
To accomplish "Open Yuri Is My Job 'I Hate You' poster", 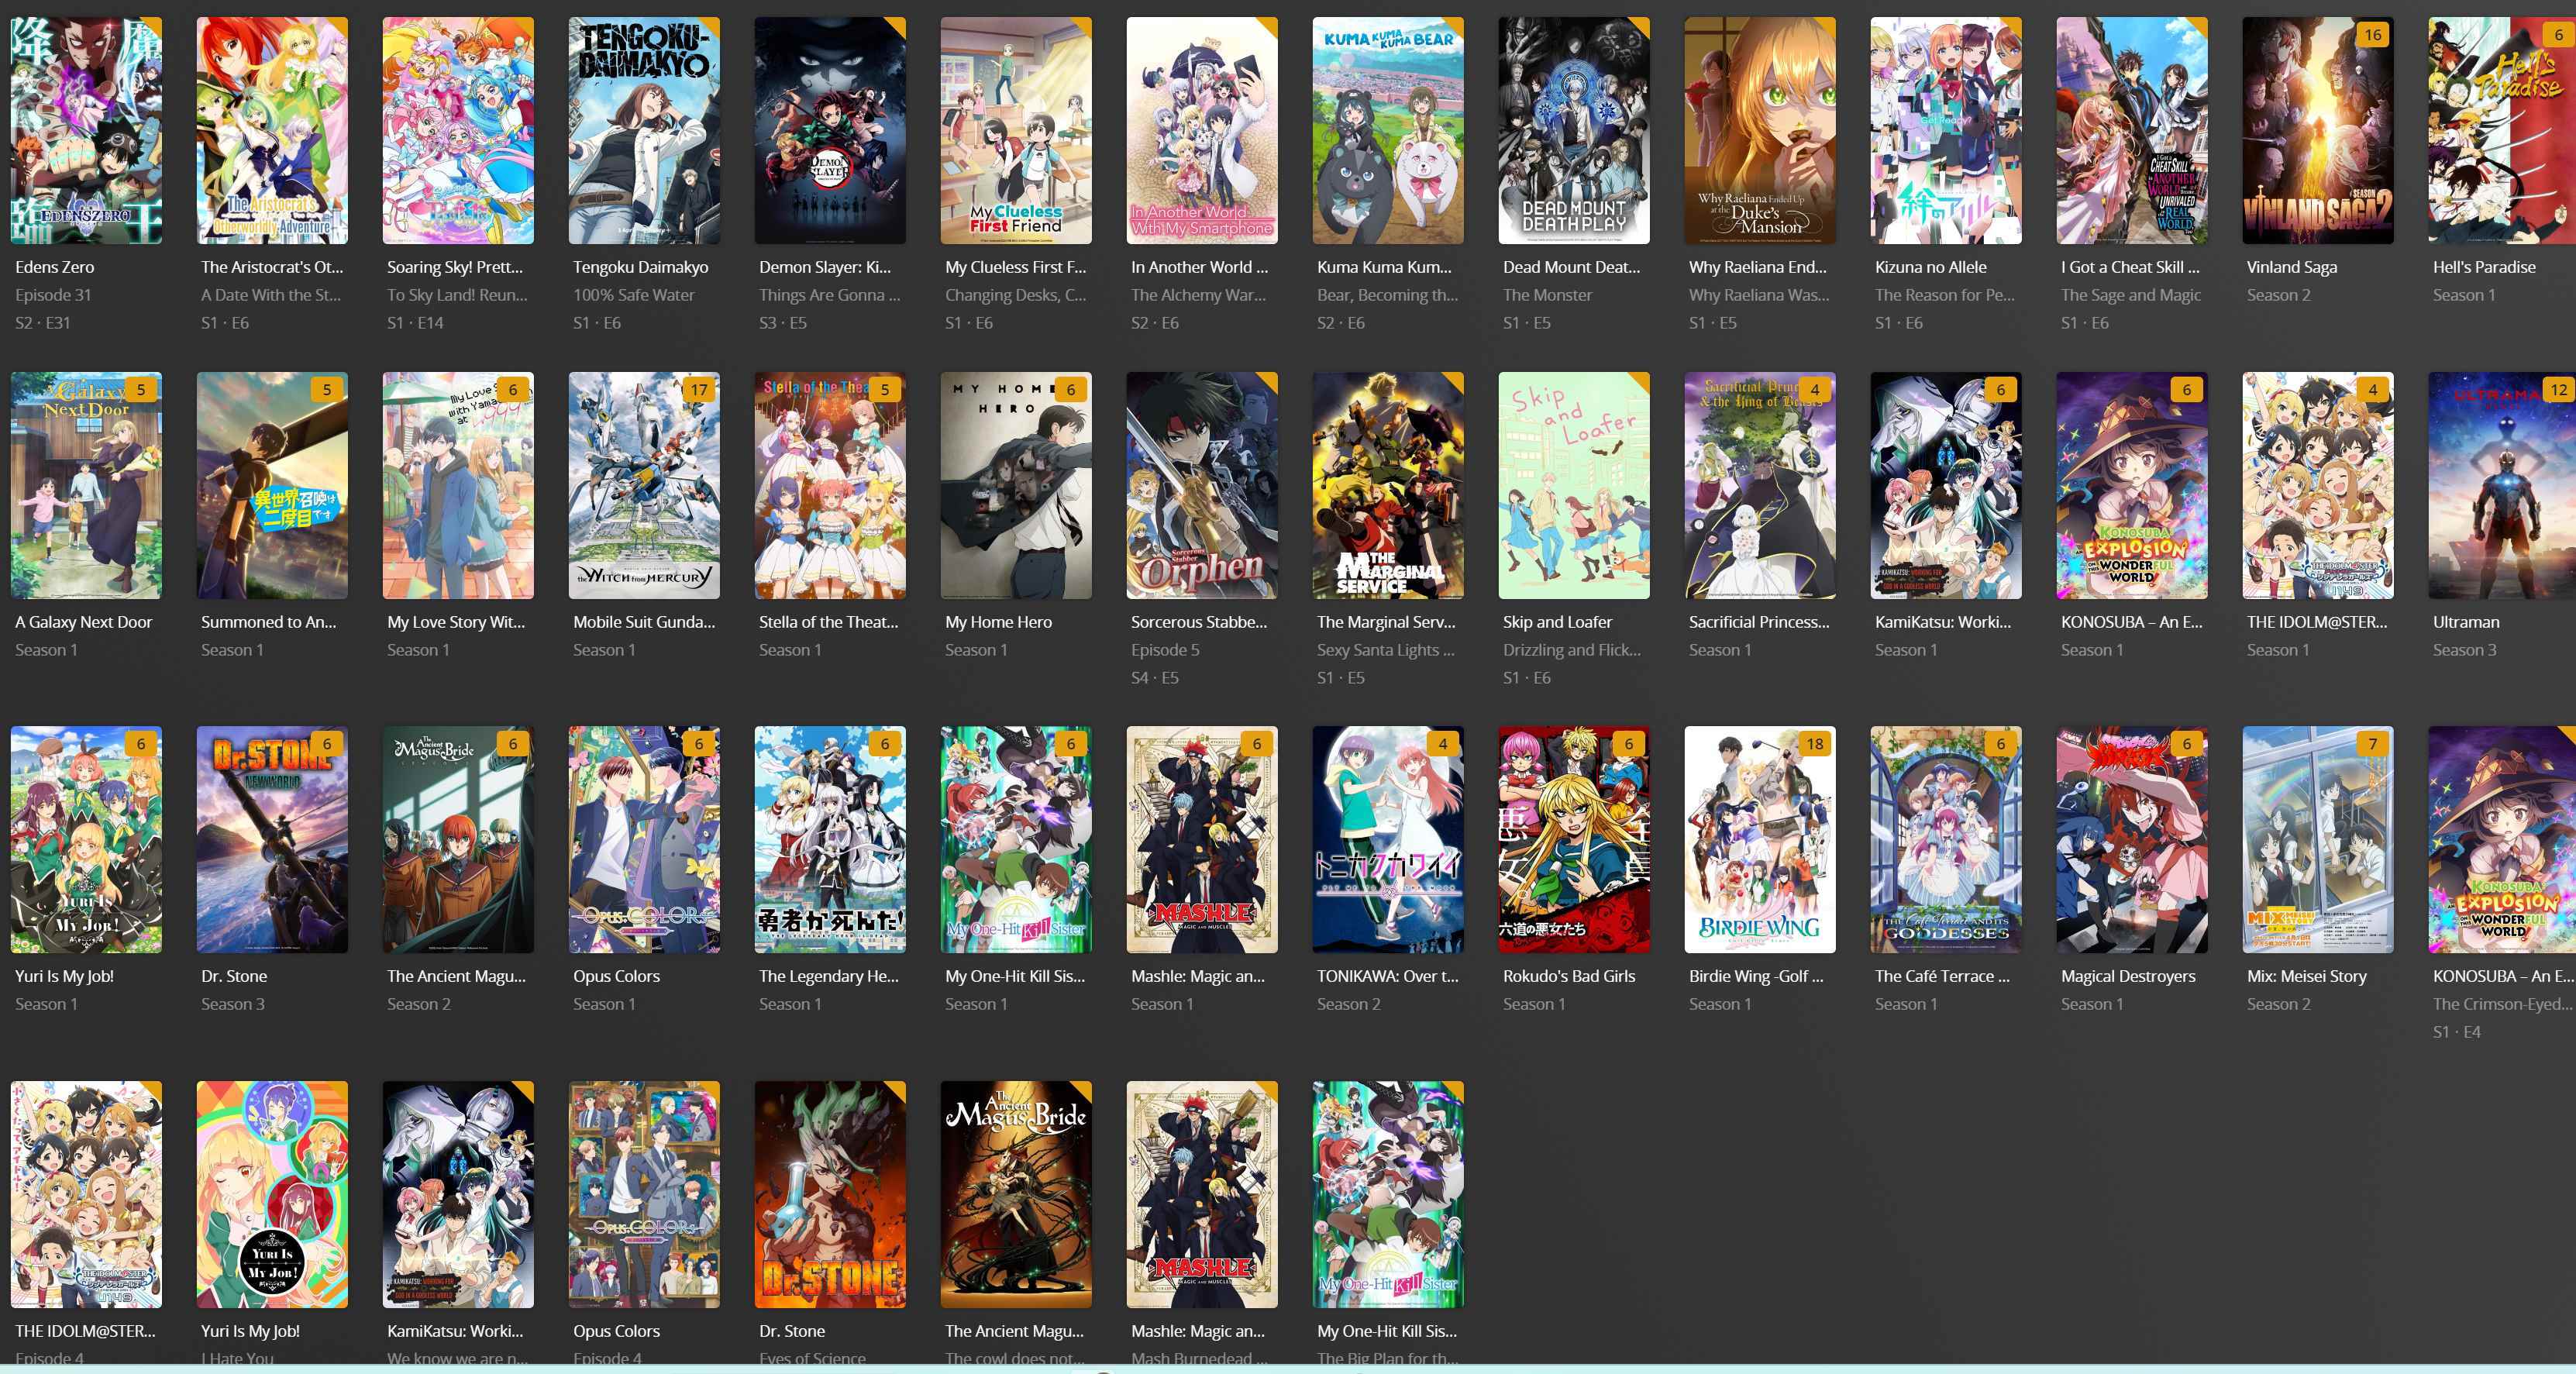I will pos(272,1194).
